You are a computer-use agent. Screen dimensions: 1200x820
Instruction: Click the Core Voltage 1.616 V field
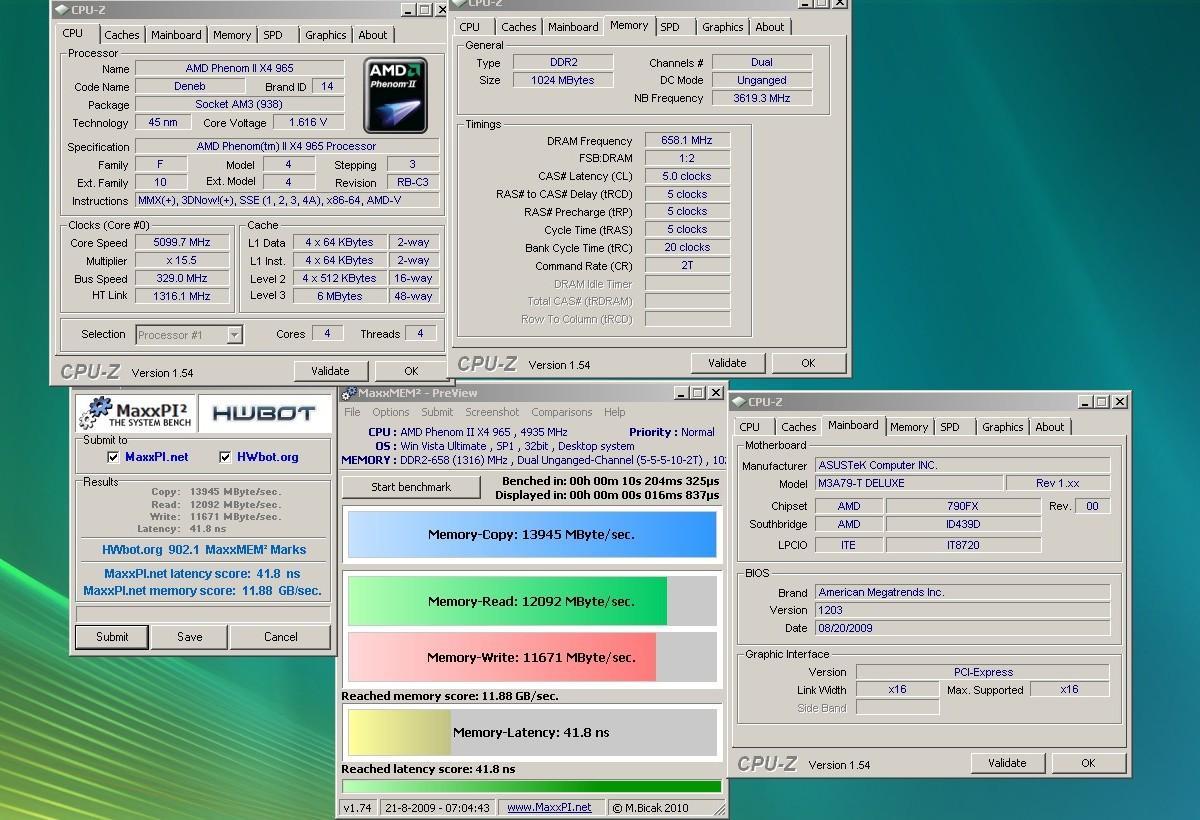(x=308, y=123)
